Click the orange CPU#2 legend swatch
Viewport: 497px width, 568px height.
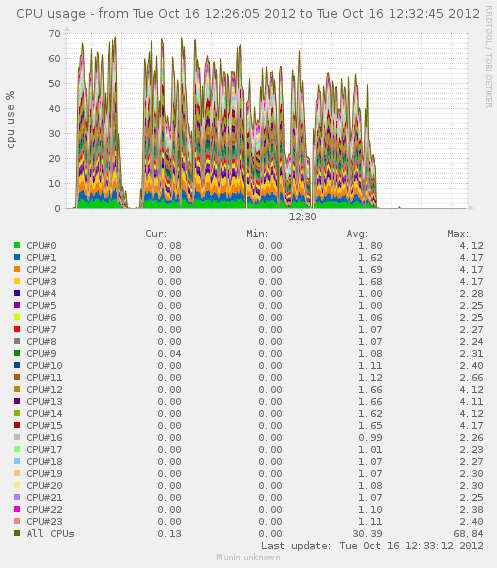point(17,269)
